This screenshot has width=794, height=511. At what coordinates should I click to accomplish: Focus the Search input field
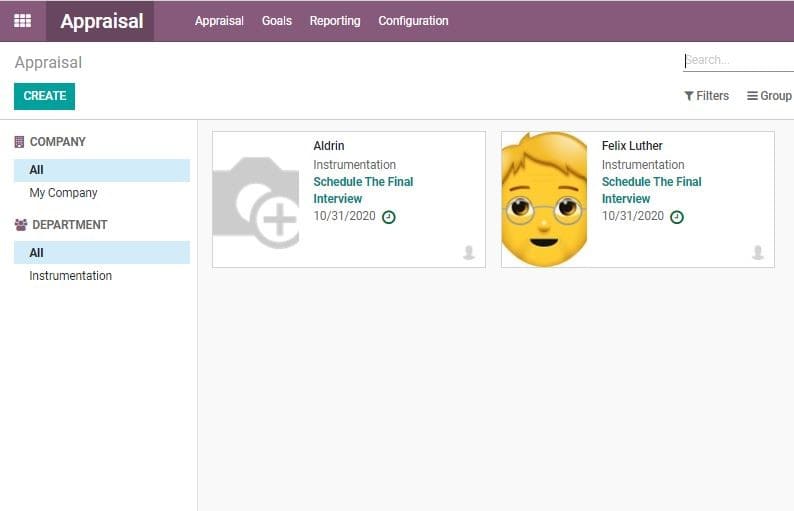[738, 60]
